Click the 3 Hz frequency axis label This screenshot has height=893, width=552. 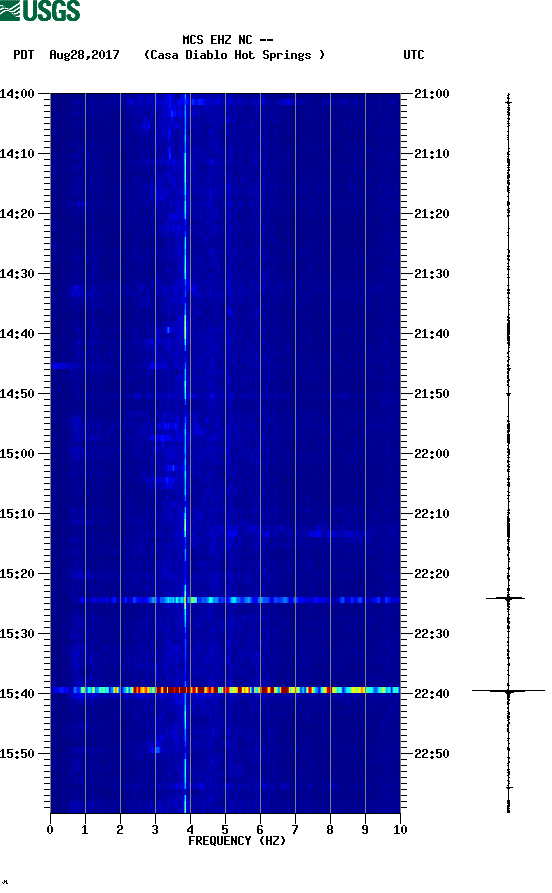pos(155,829)
